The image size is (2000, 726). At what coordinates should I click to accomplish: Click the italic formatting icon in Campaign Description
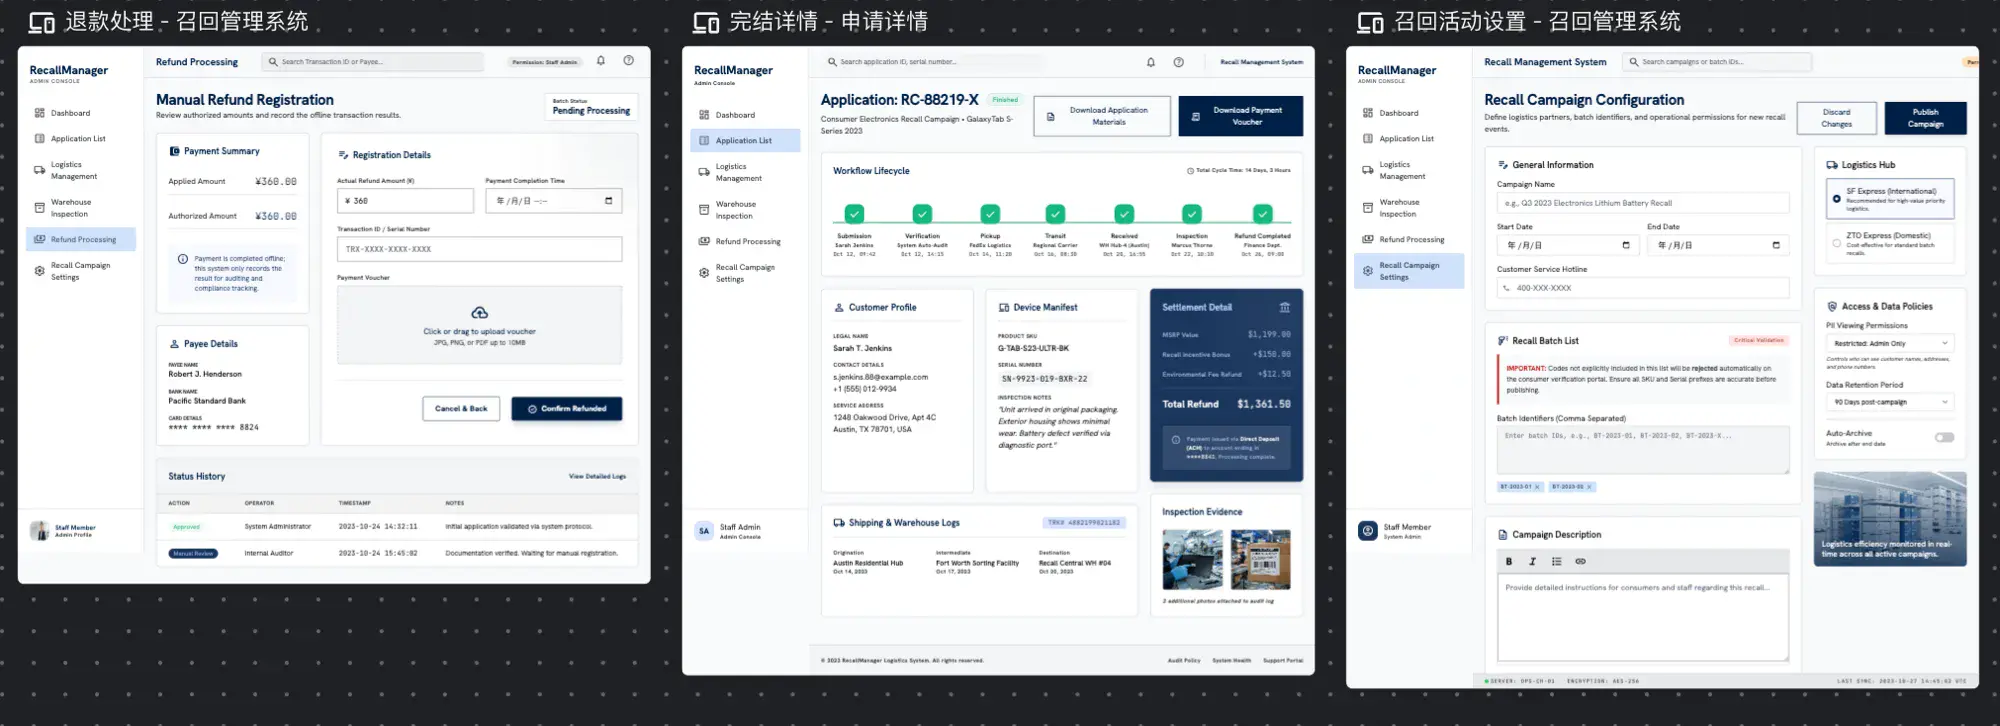pyautogui.click(x=1532, y=562)
